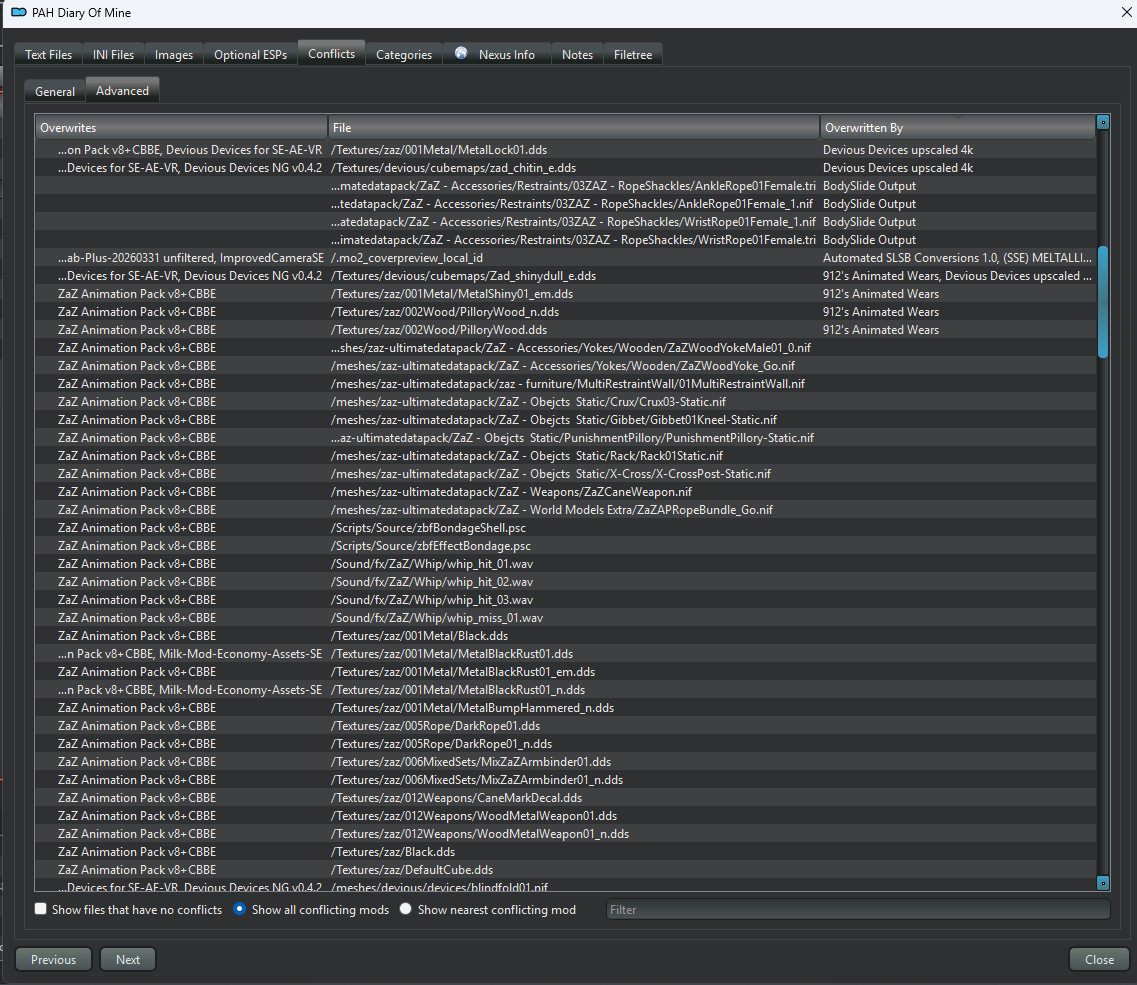The width and height of the screenshot is (1137, 985).
Task: Go to the Next mod
Action: (128, 959)
